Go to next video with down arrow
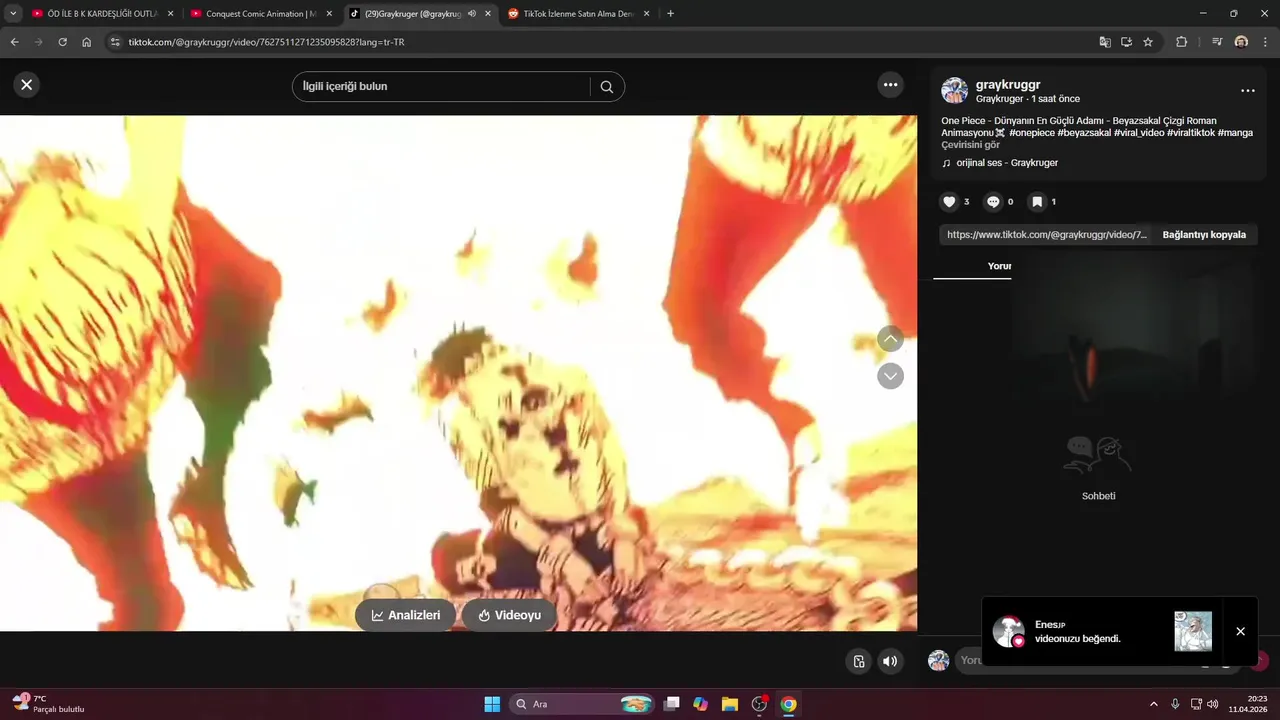The width and height of the screenshot is (1280, 720). (x=890, y=376)
